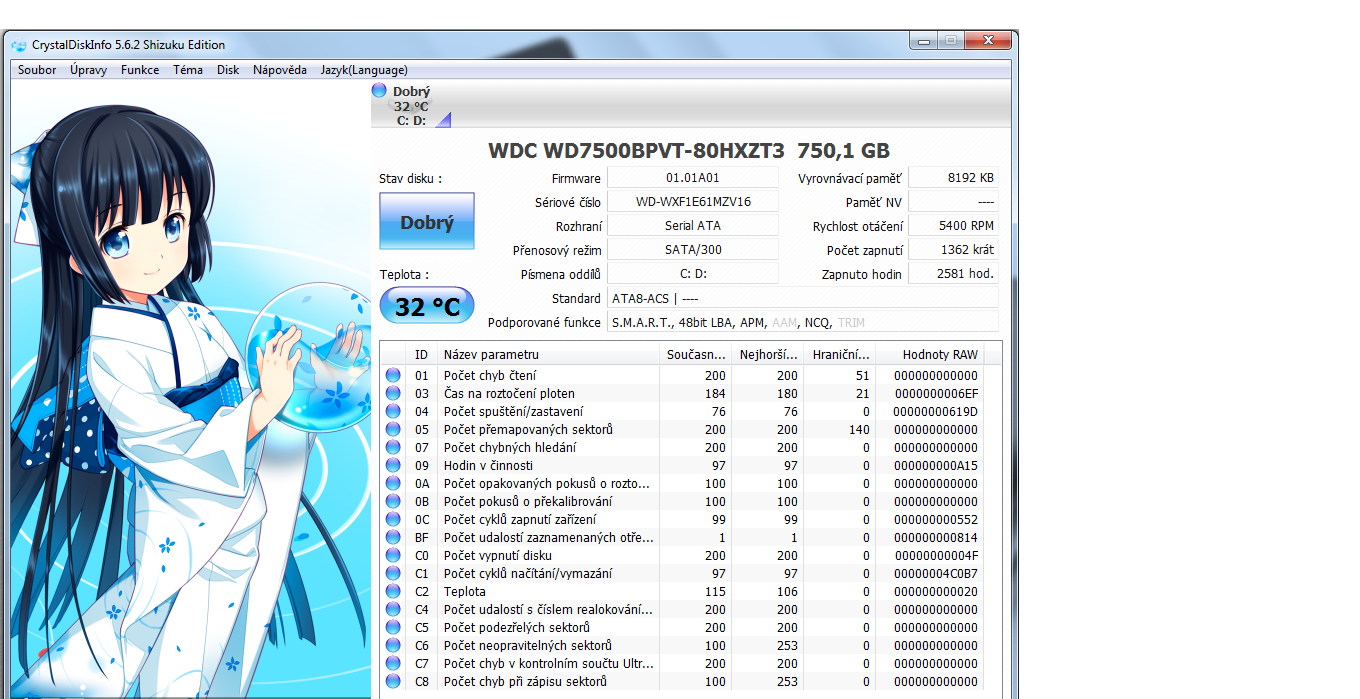Viewport: 1360px width, 699px height.
Task: Click the Rozhraní Serial ATA field
Action: click(x=693, y=226)
